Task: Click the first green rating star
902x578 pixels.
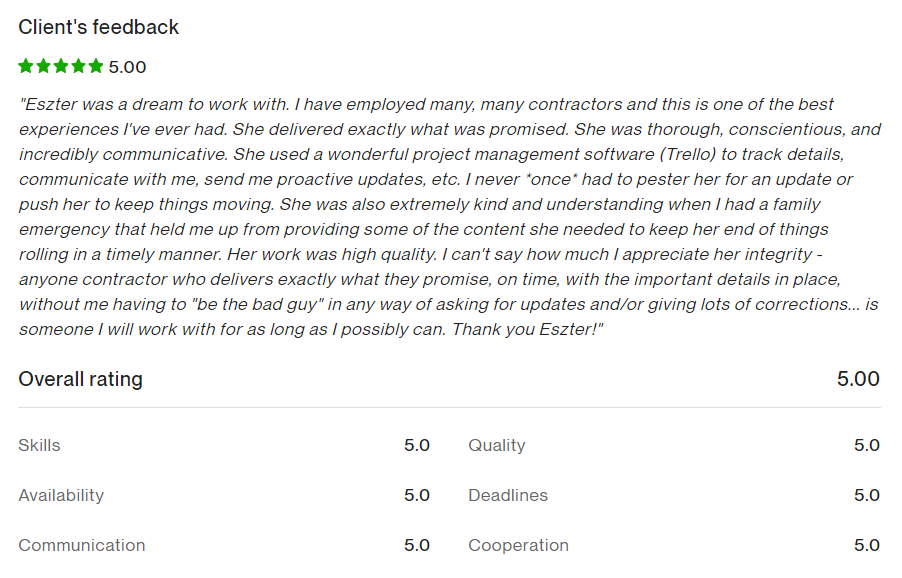Action: [26, 66]
